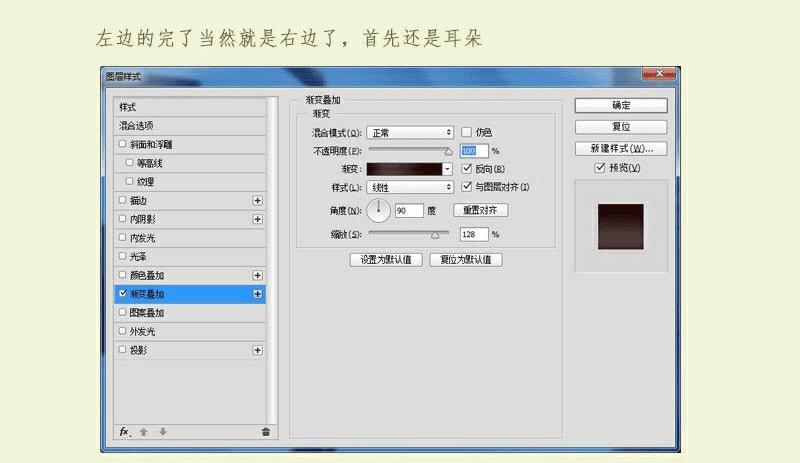Image resolution: width=800 pixels, height=463 pixels.
Task: Add another 内阴影 effect with plus icon
Action: (x=258, y=219)
